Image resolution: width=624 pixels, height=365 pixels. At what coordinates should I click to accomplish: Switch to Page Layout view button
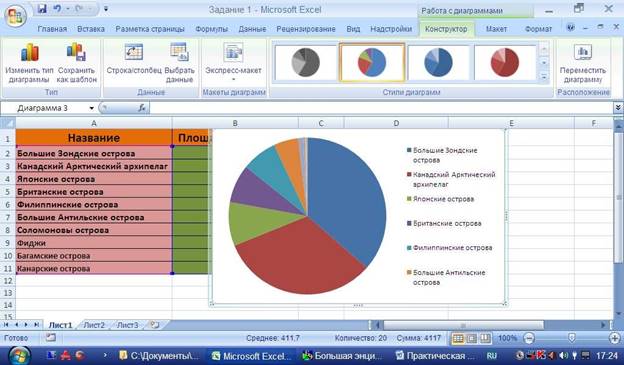click(472, 338)
